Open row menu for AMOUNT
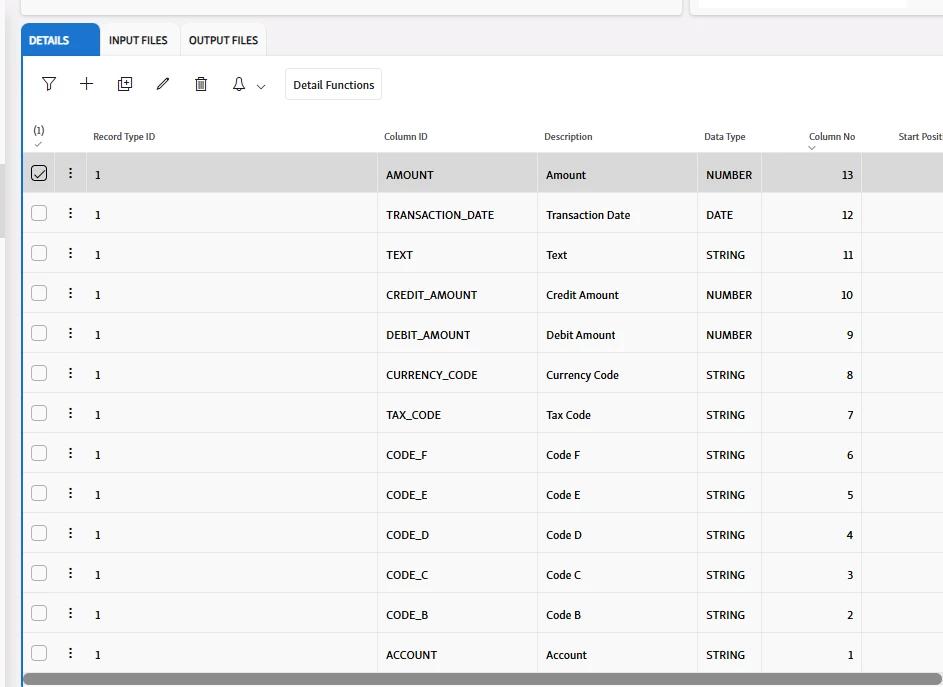943x687 pixels. tap(70, 173)
